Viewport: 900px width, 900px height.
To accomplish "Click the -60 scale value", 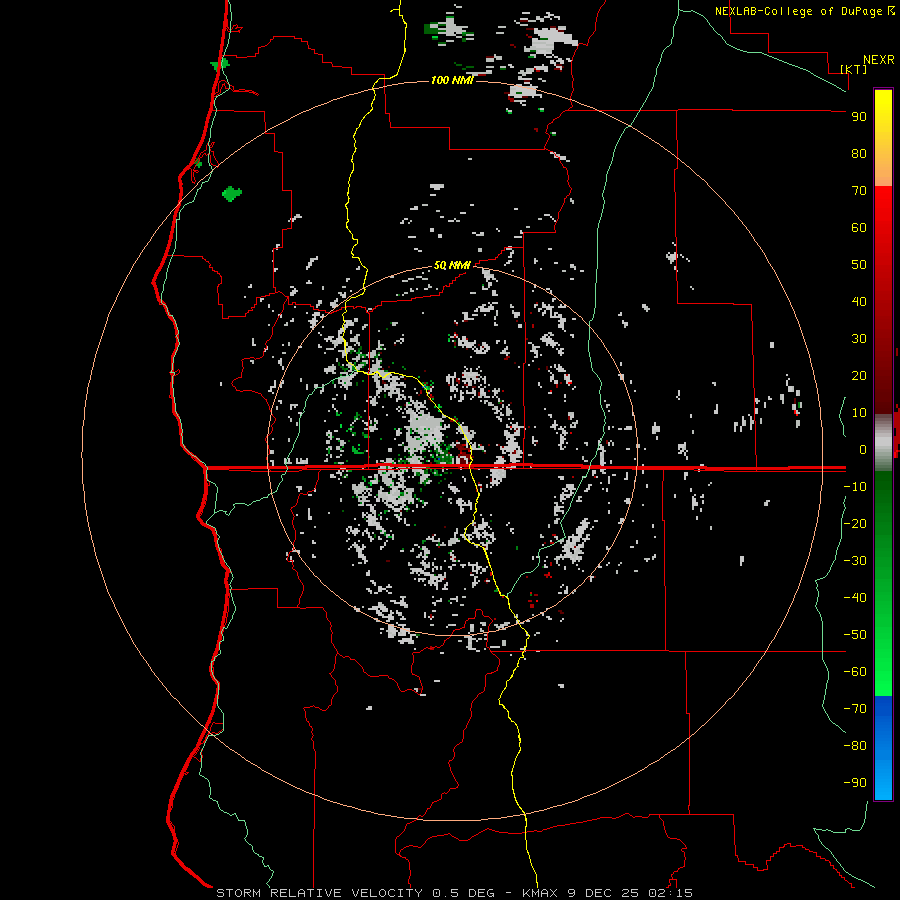I will point(855,672).
